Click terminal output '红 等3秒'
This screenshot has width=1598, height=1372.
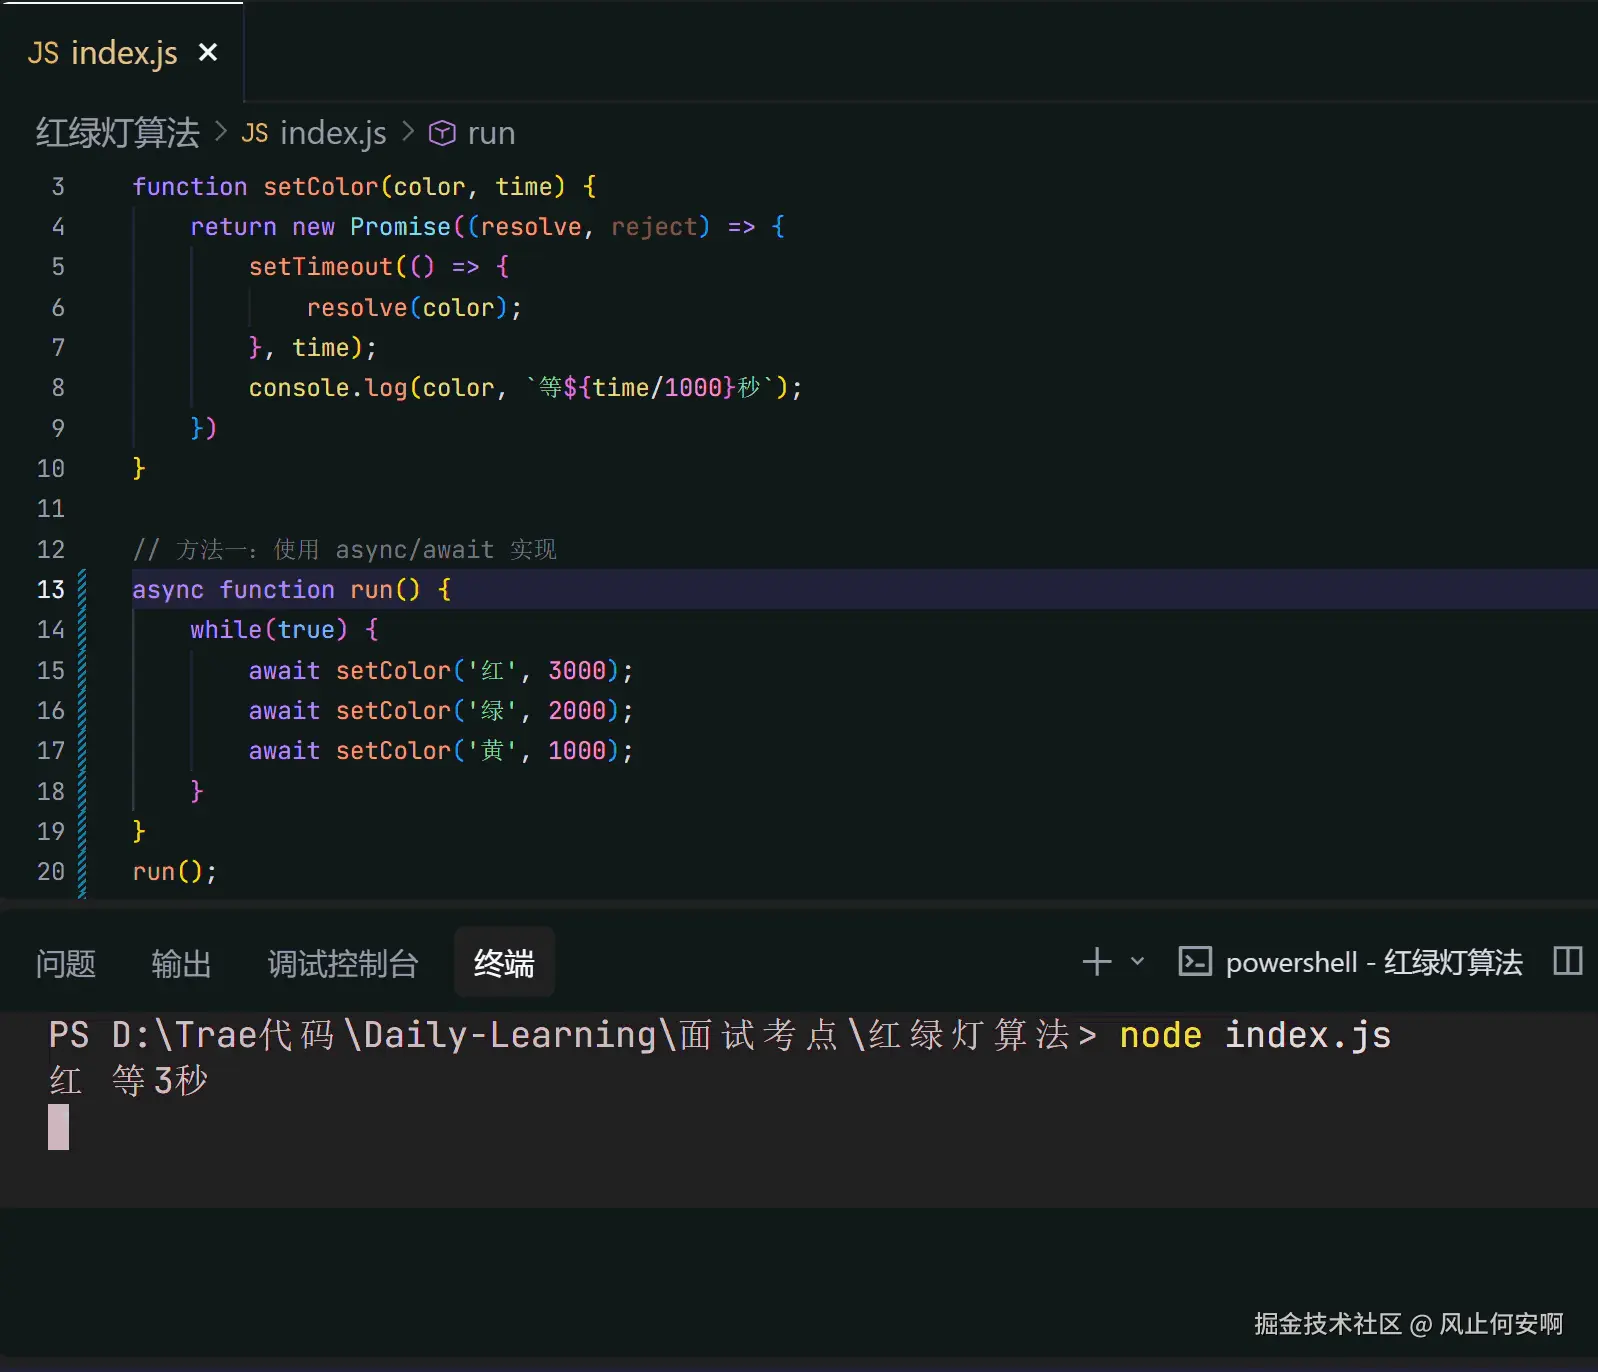pos(128,1080)
